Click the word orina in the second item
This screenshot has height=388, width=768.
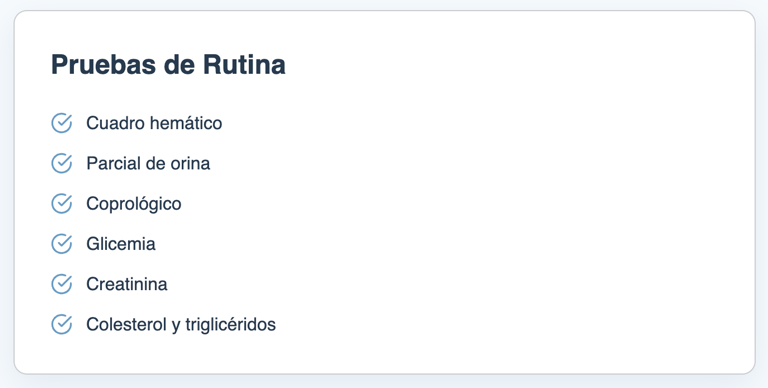[190, 163]
